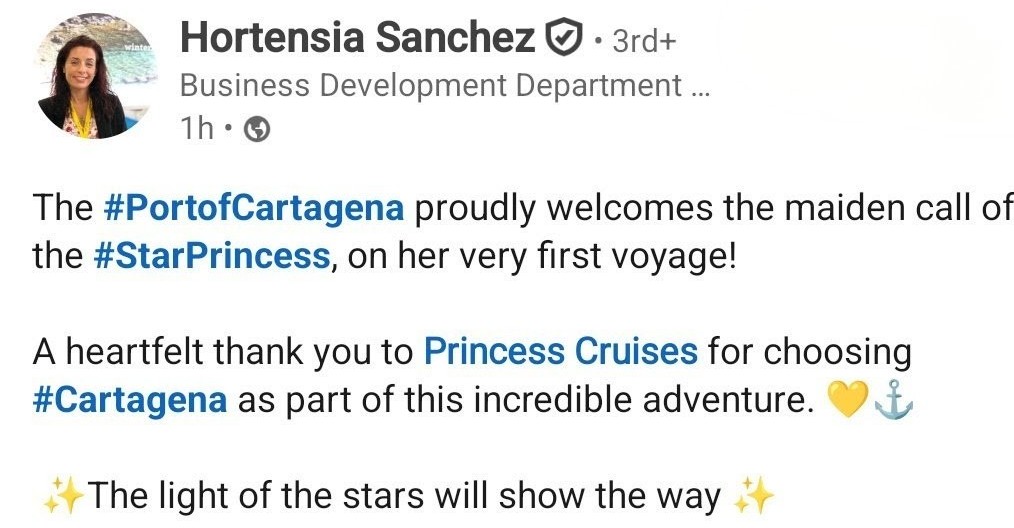Click the sparkles emoji before "The light"
This screenshot has height=528, width=1014.
coord(64,494)
